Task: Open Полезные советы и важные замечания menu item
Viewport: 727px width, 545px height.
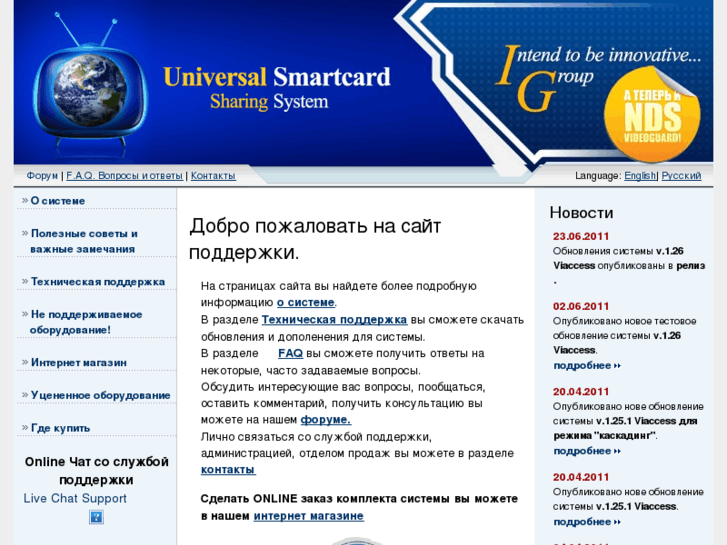Action: pos(84,241)
